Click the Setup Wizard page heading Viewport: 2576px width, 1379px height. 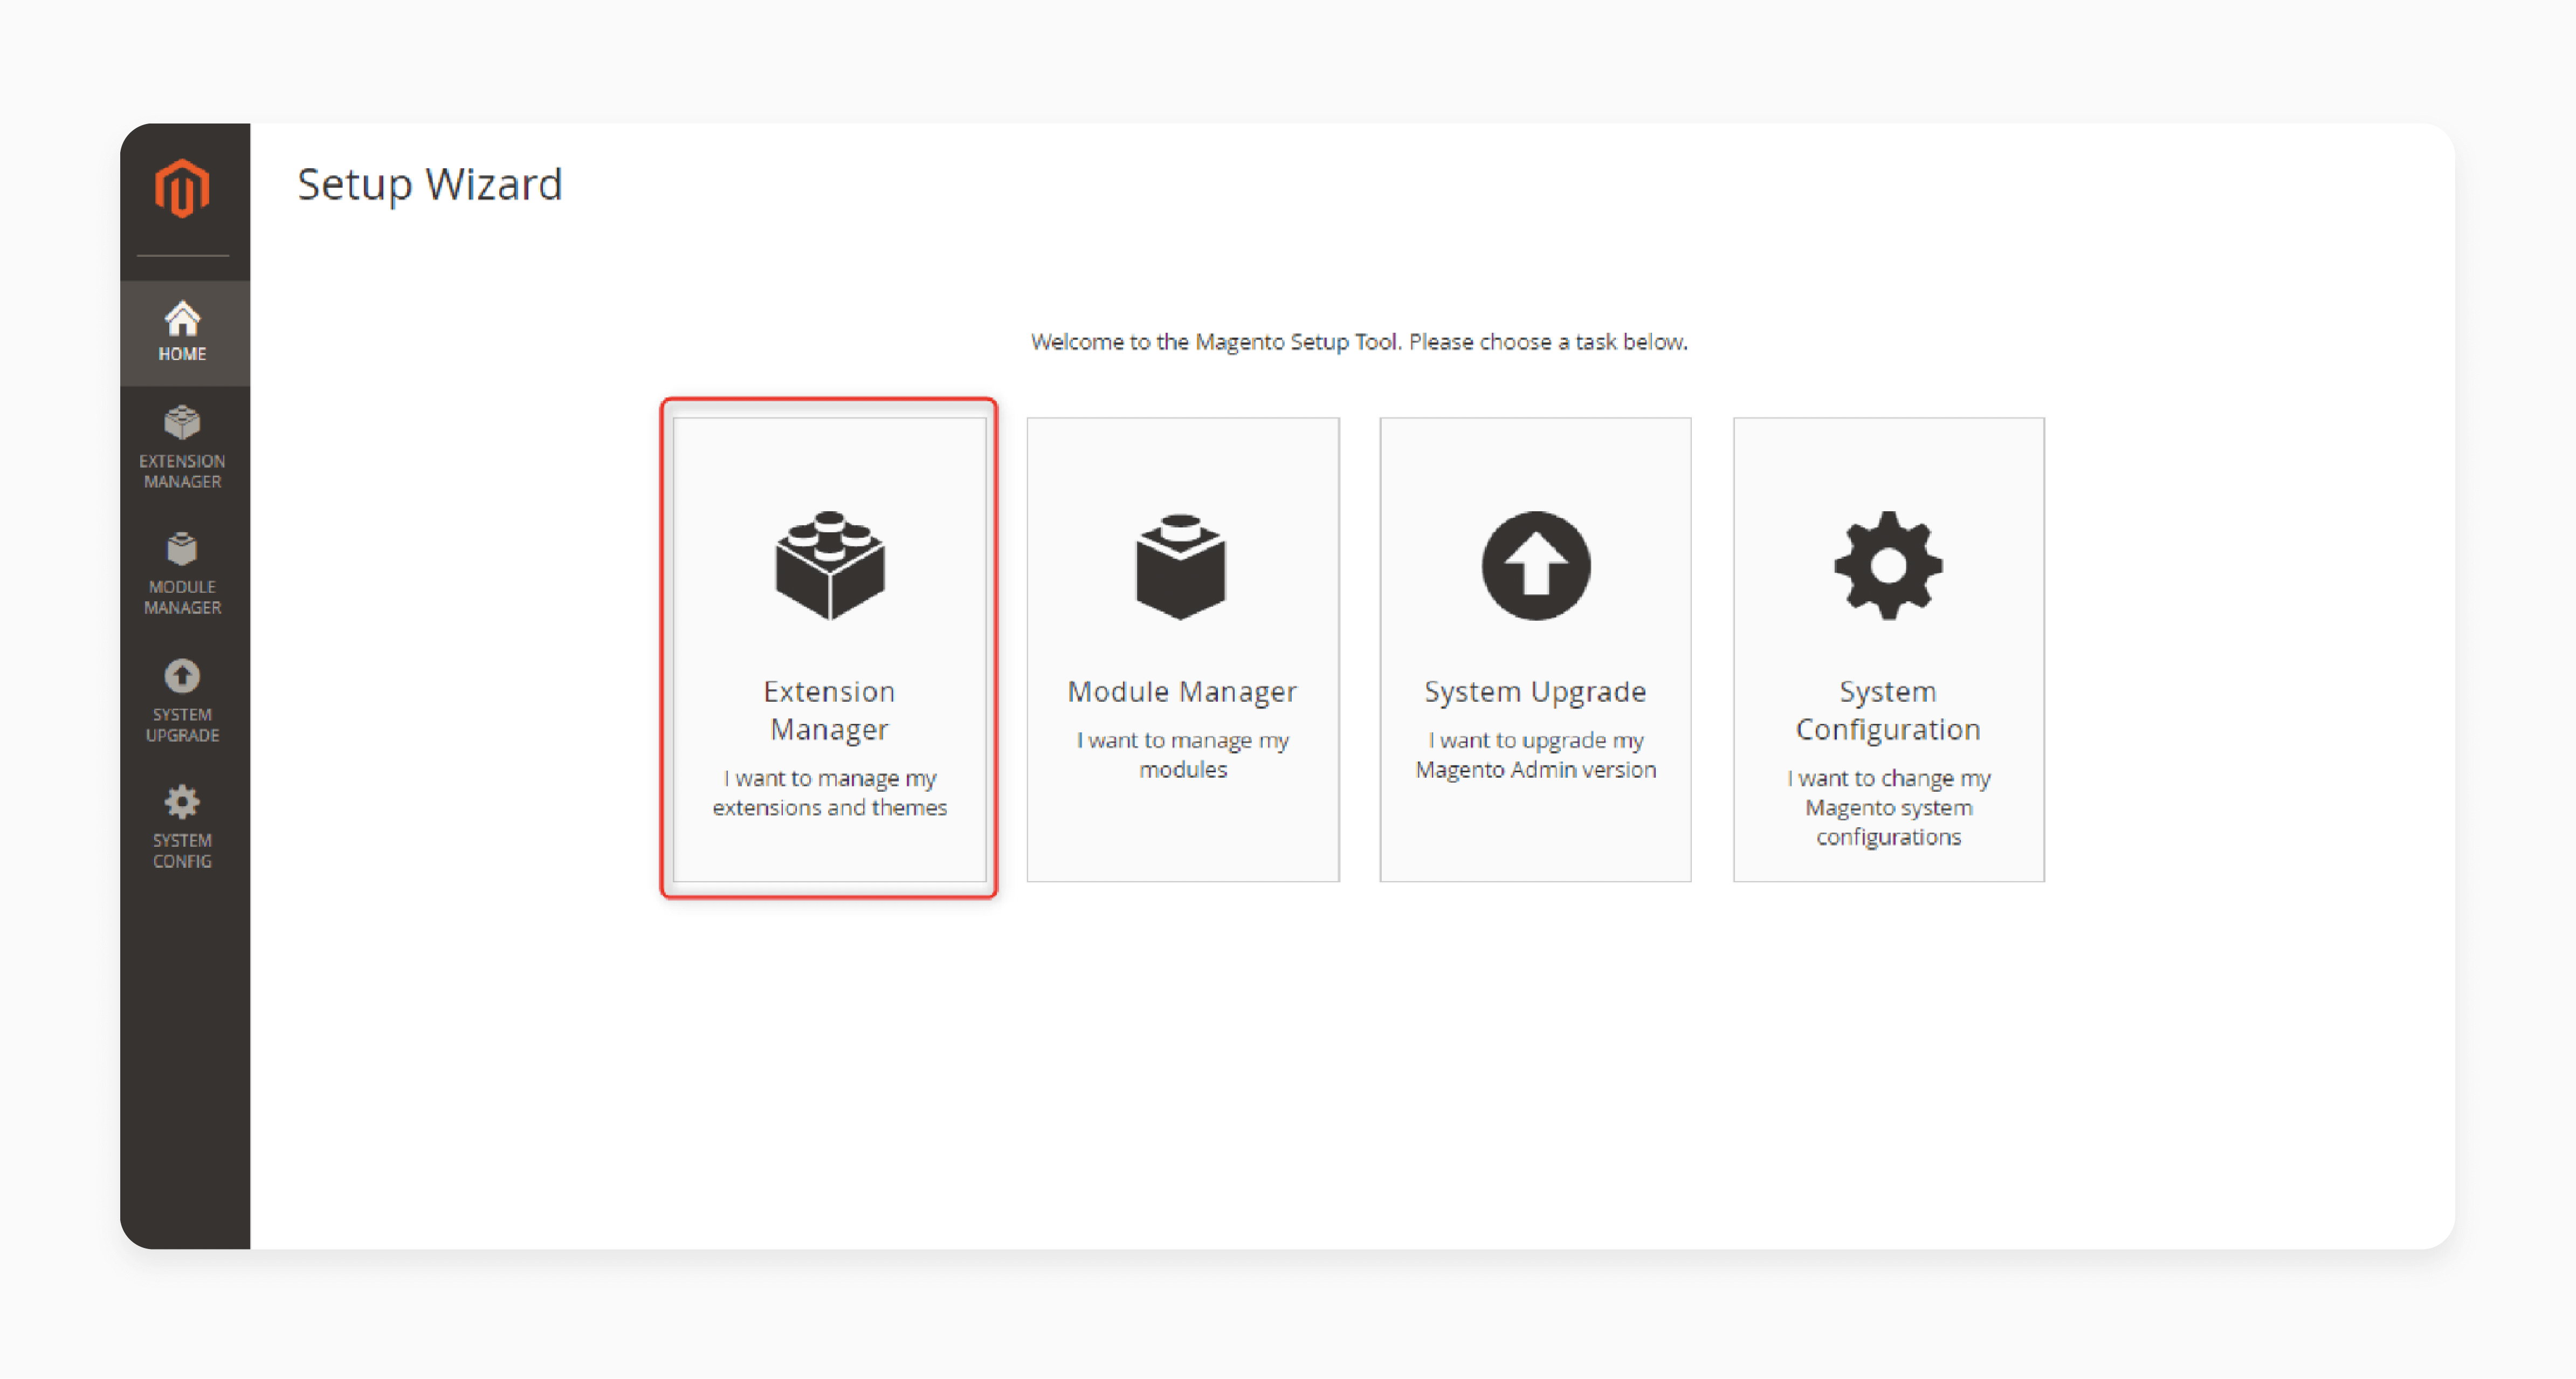coord(430,185)
